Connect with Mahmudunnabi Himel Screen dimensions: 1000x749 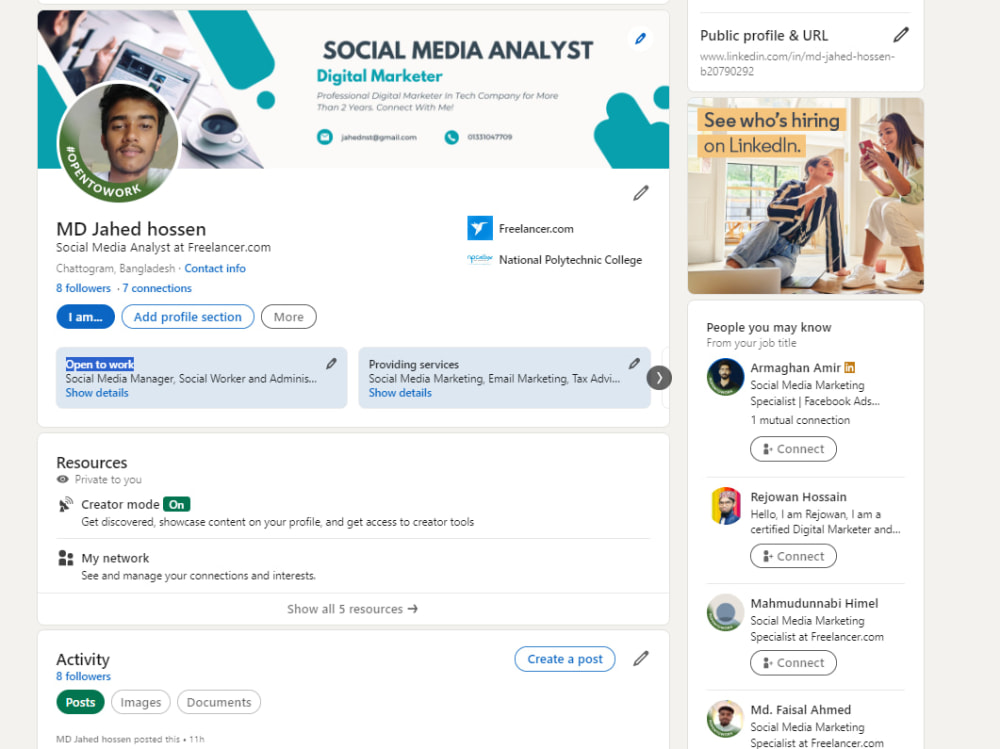[793, 662]
